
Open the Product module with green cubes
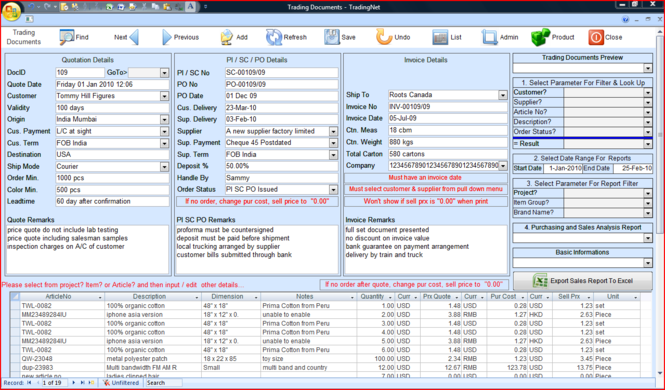553,37
